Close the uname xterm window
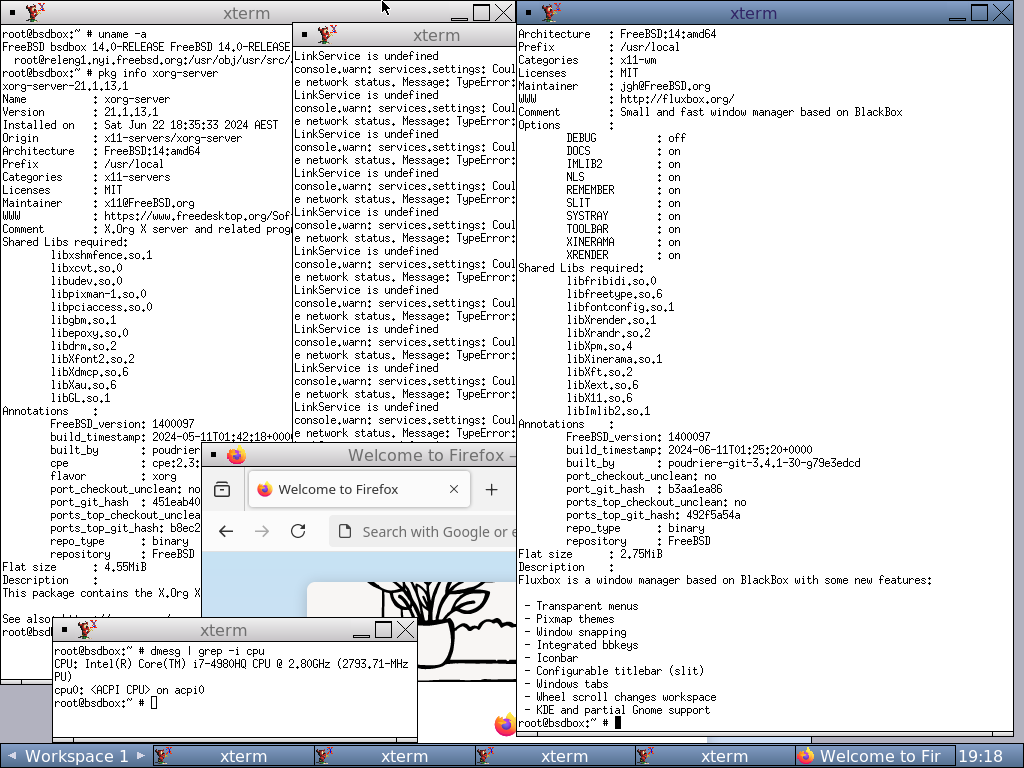Viewport: 1024px width, 768px height. pyautogui.click(x=504, y=12)
